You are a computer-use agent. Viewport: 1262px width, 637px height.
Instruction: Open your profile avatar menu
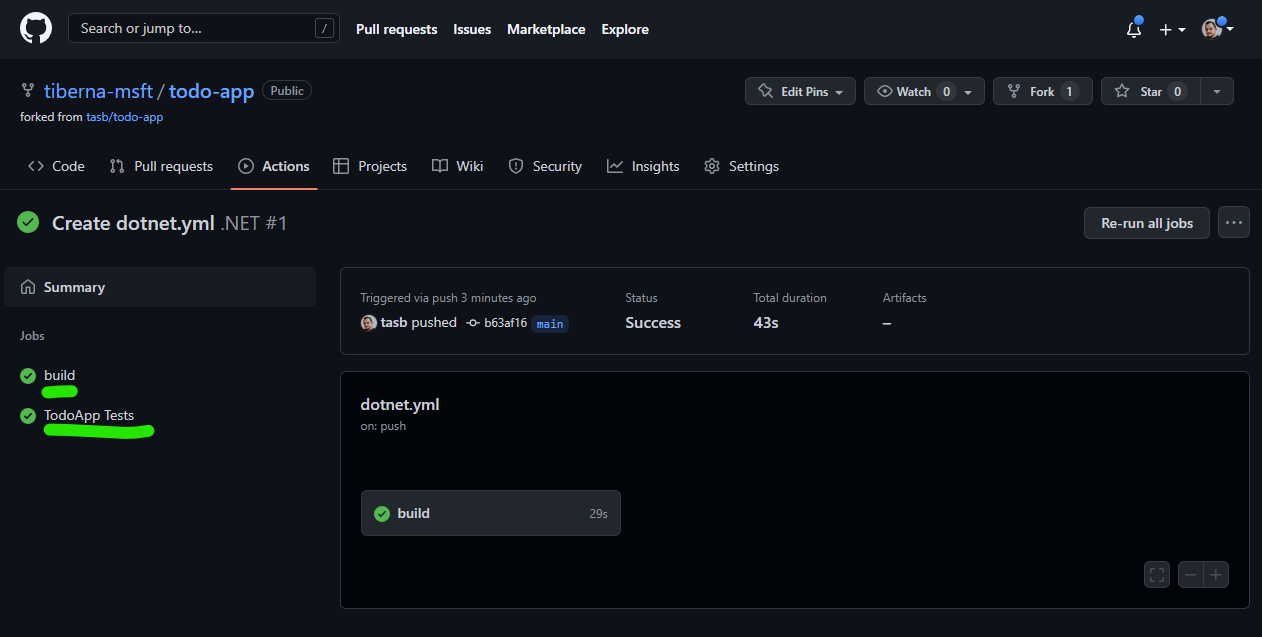pyautogui.click(x=1211, y=29)
